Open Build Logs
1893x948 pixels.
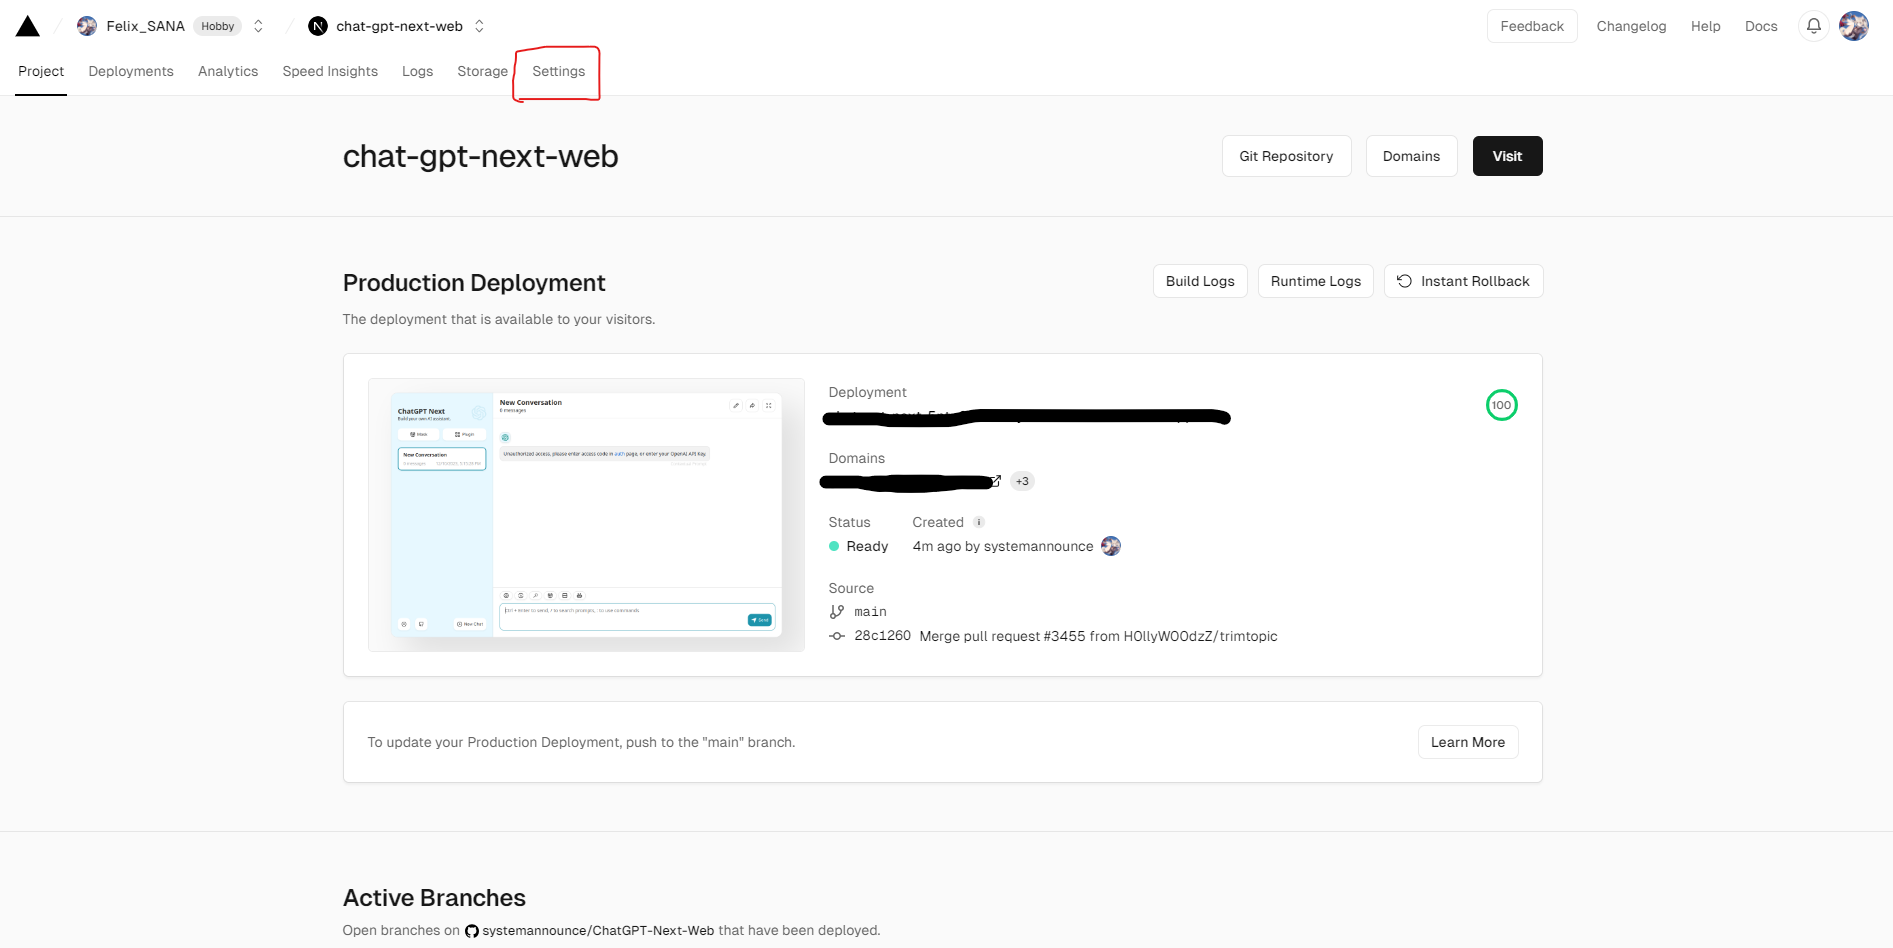[x=1200, y=281]
